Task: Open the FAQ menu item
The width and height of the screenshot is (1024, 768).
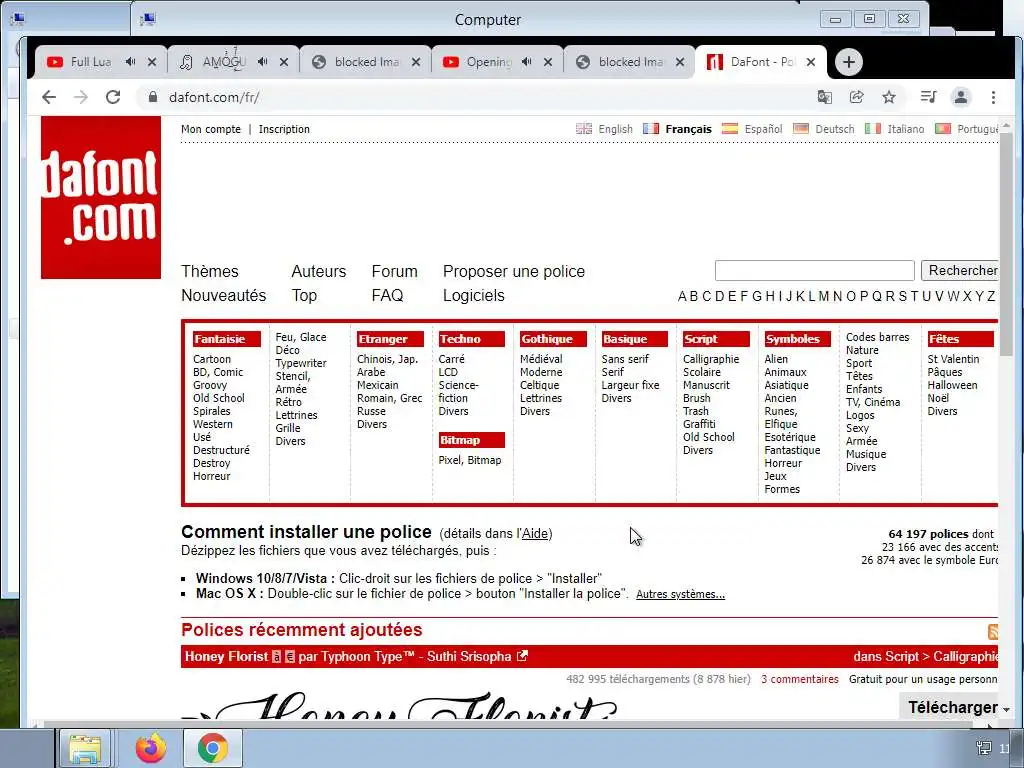Action: [387, 295]
